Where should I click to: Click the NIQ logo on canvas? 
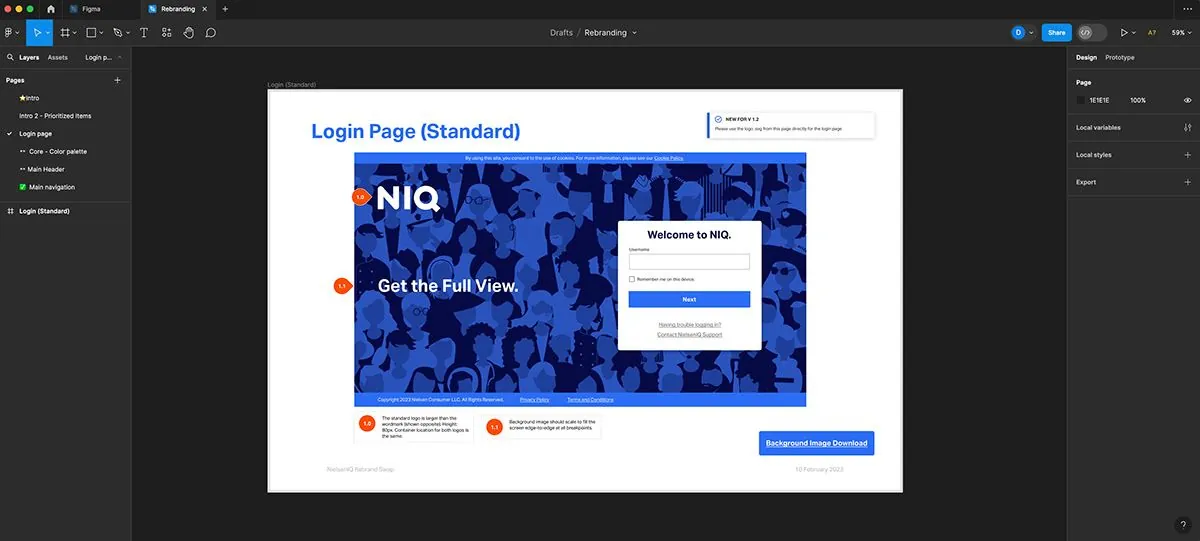(408, 197)
